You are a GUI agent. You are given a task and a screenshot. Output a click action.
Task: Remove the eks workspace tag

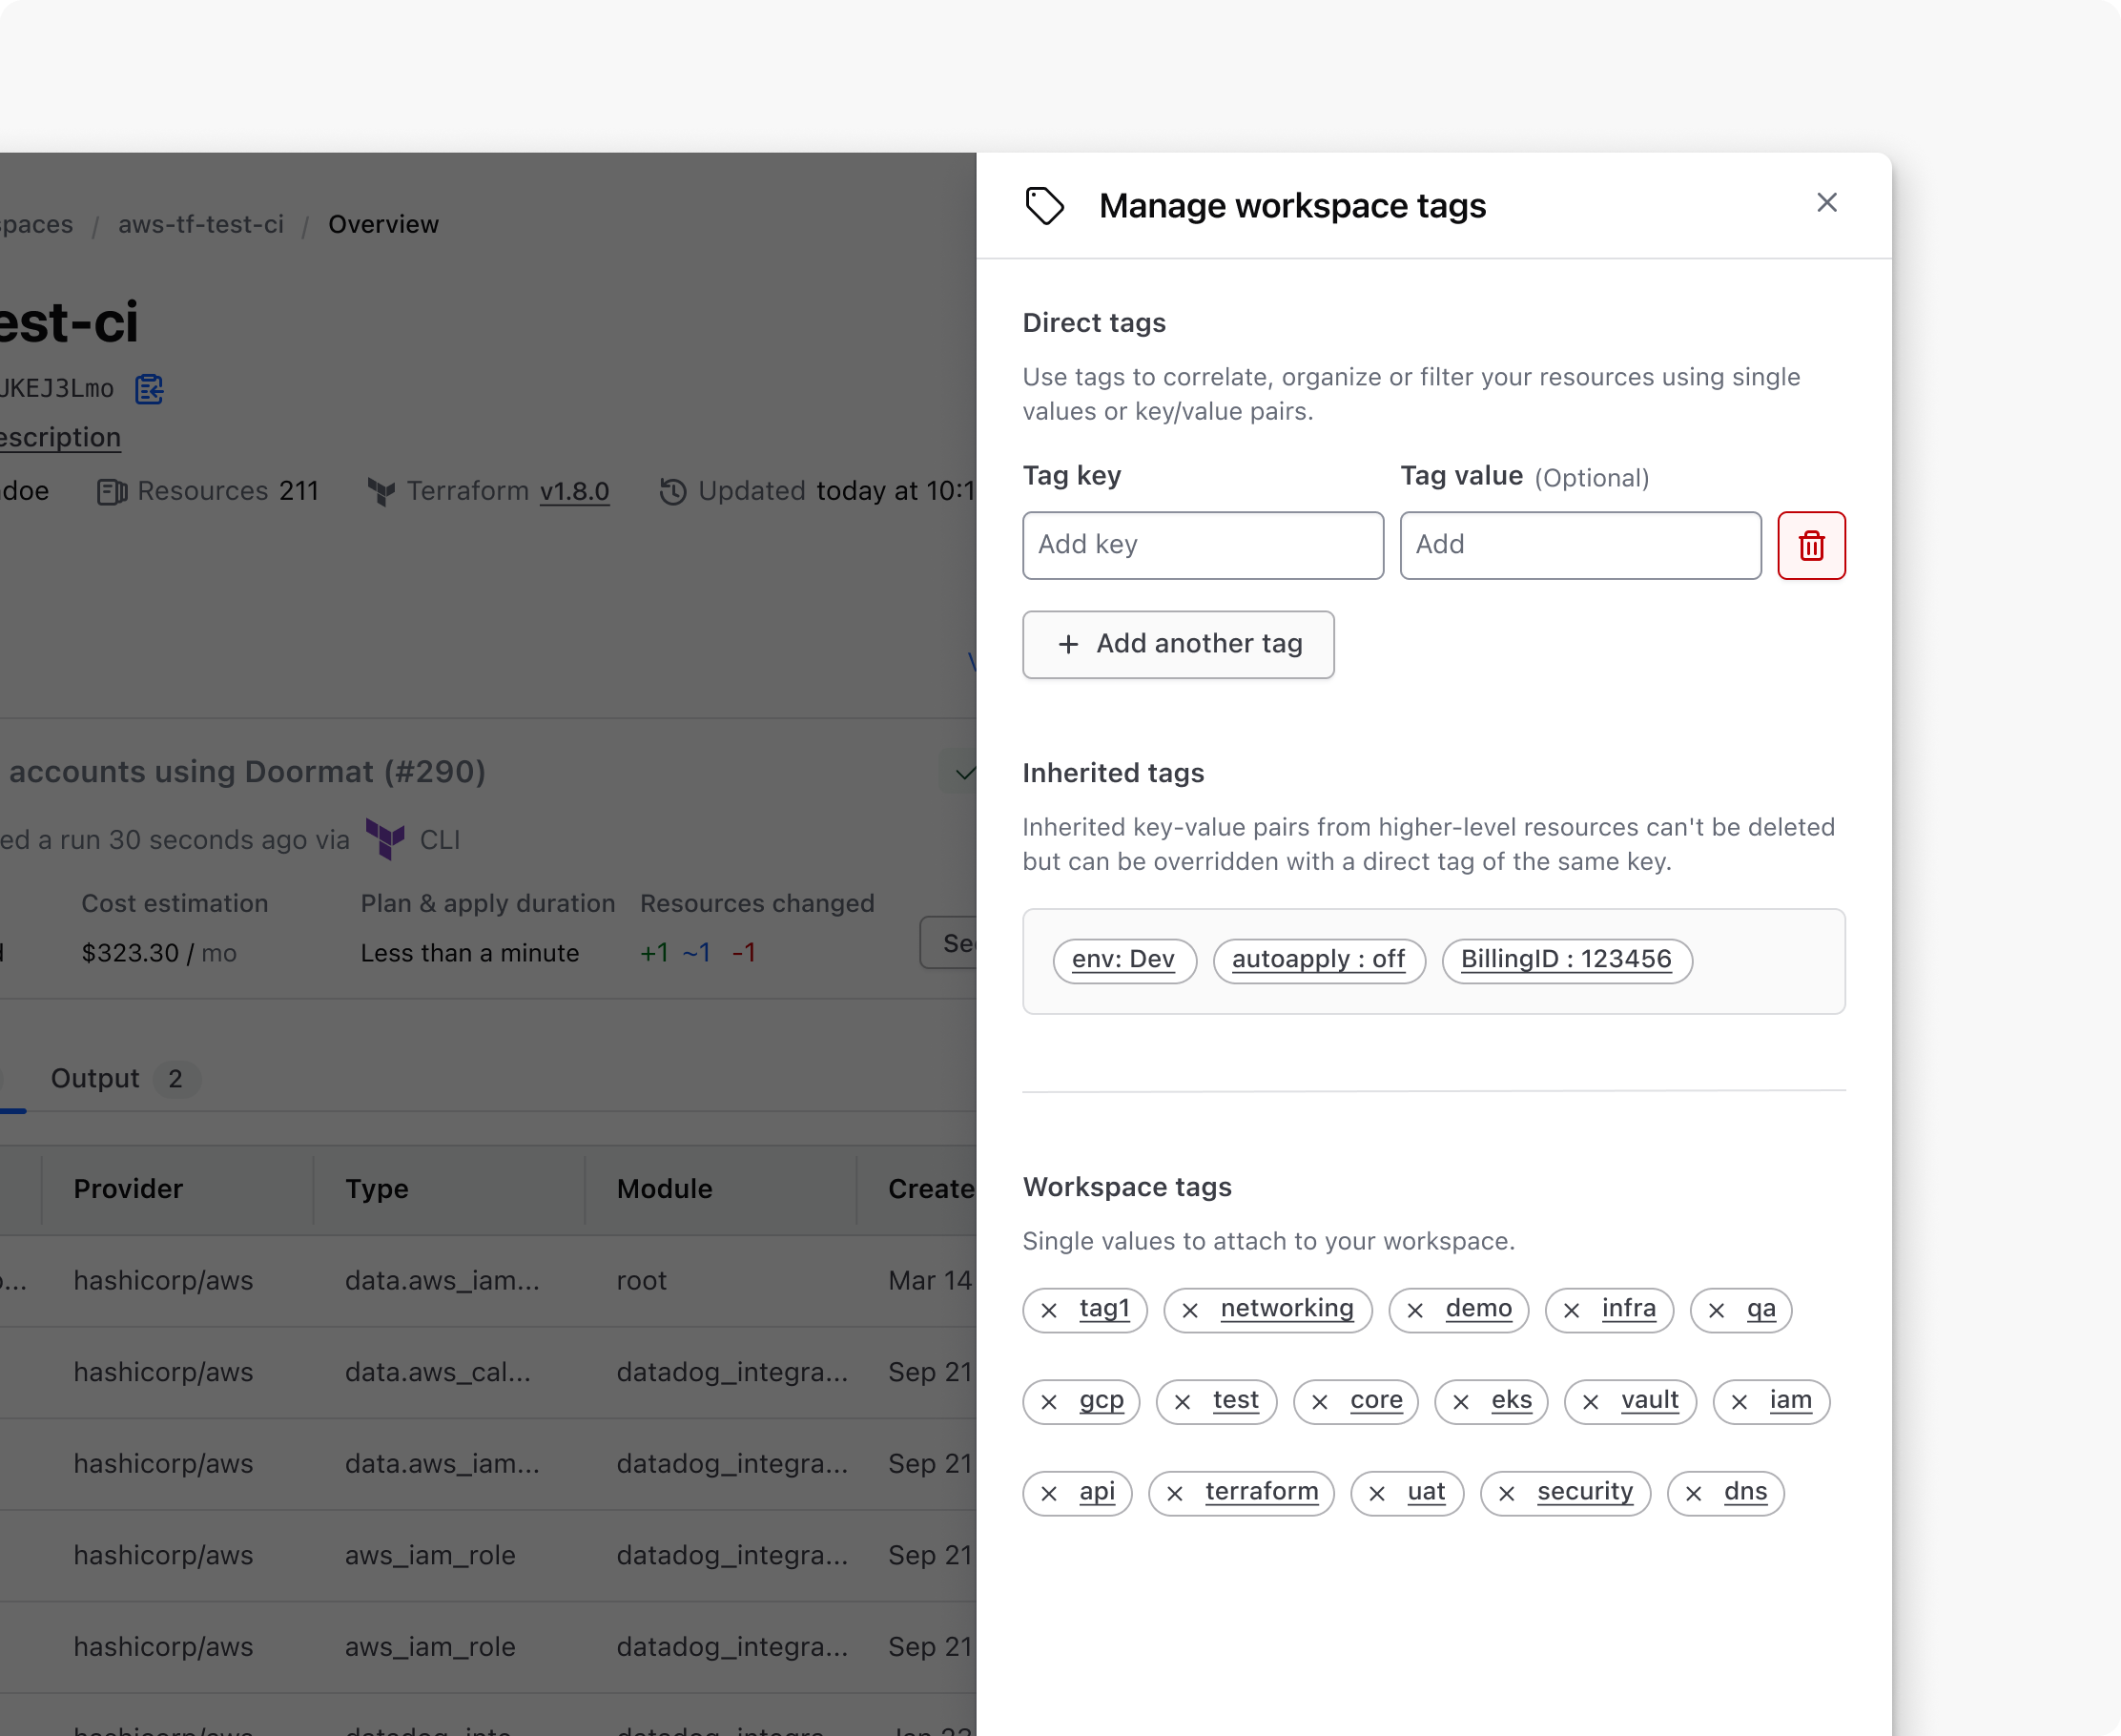click(x=1460, y=1402)
